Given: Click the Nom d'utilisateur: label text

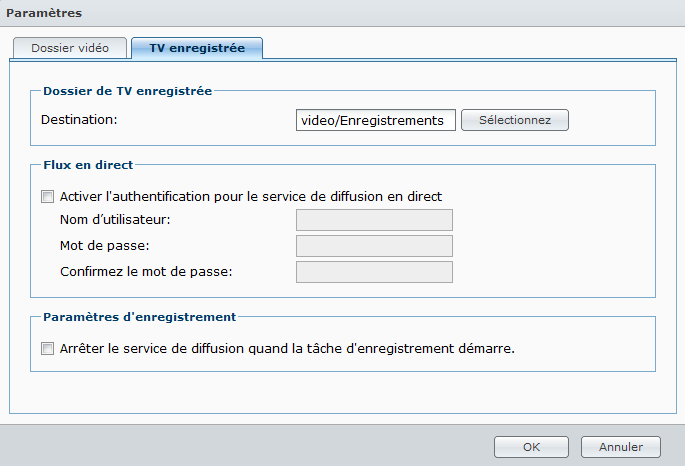Looking at the screenshot, I should [x=116, y=220].
